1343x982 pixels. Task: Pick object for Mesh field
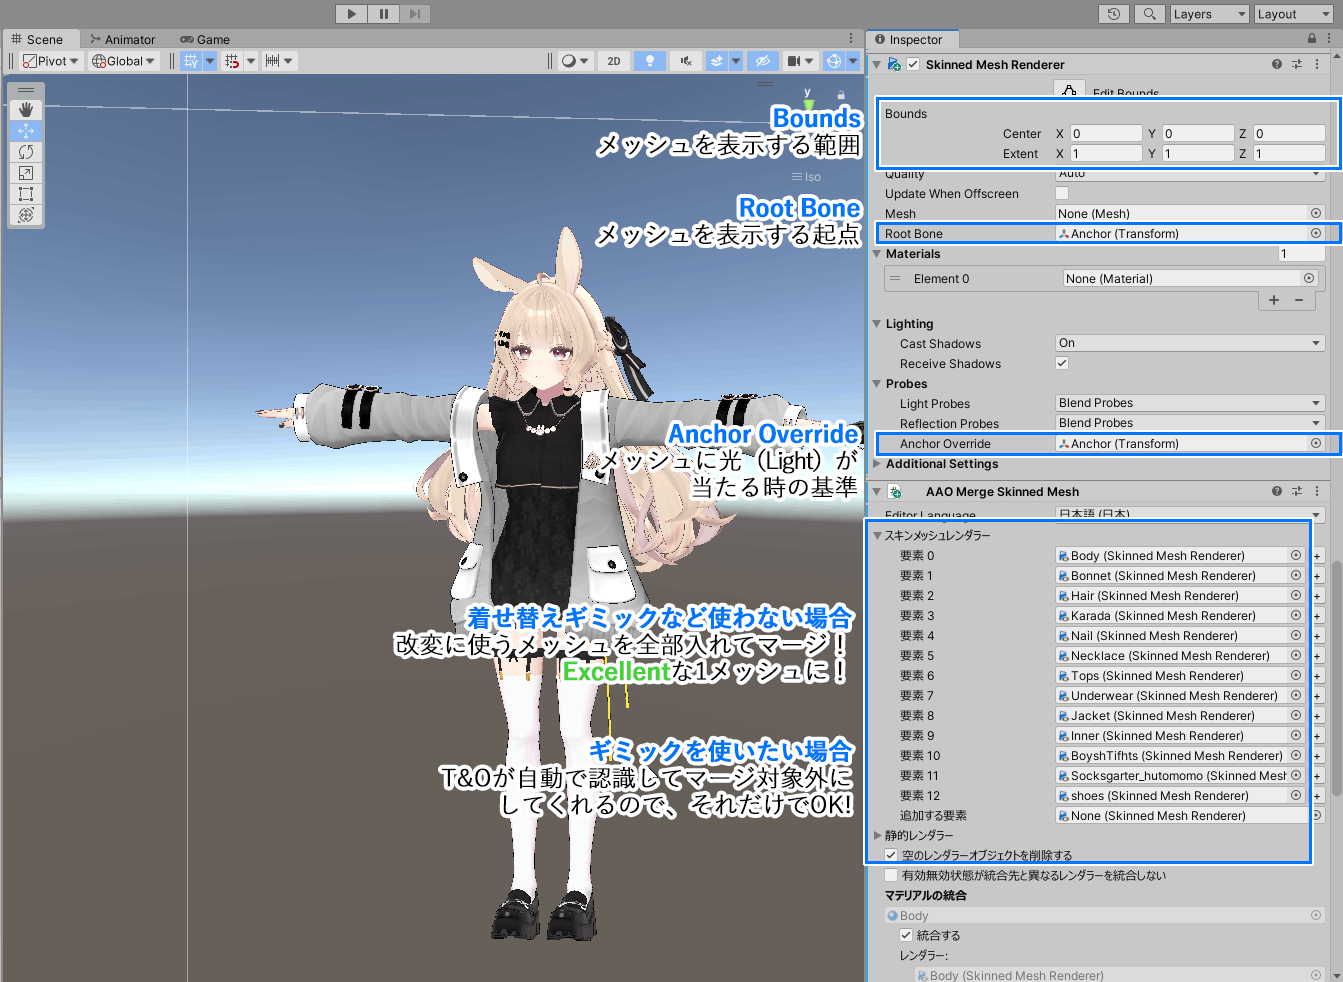[1316, 213]
